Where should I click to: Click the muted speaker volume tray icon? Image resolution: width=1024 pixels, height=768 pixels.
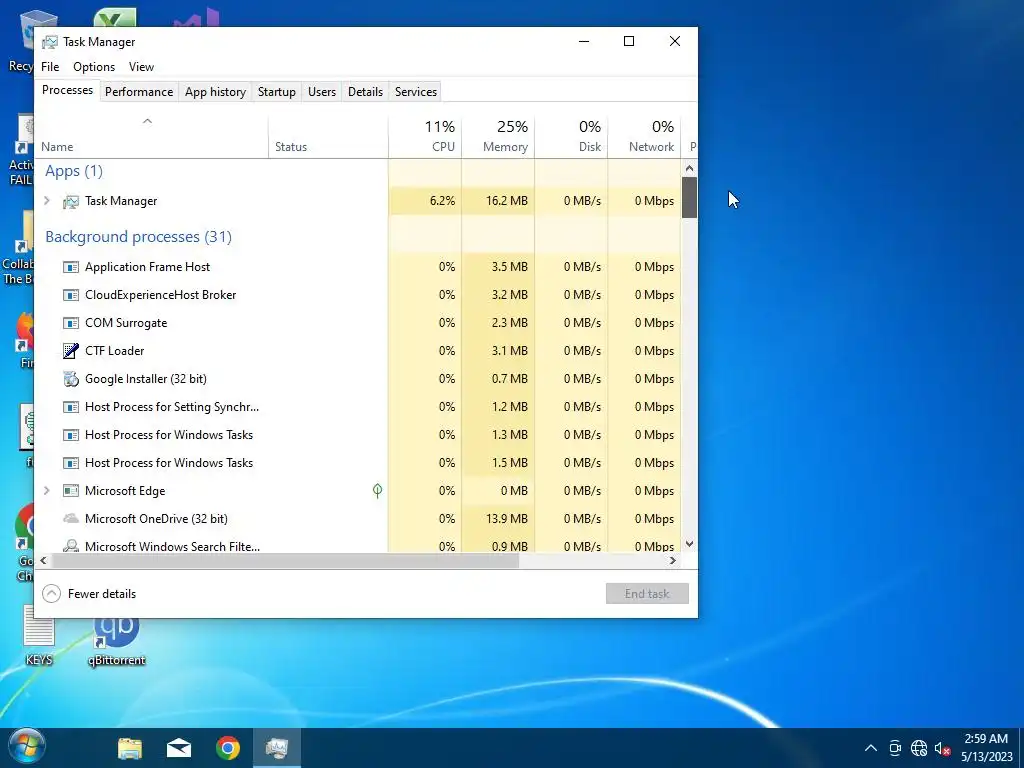942,748
